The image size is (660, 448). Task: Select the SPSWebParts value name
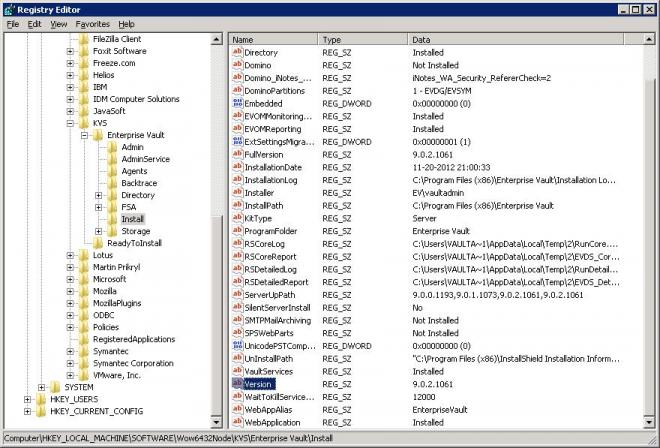click(x=269, y=333)
